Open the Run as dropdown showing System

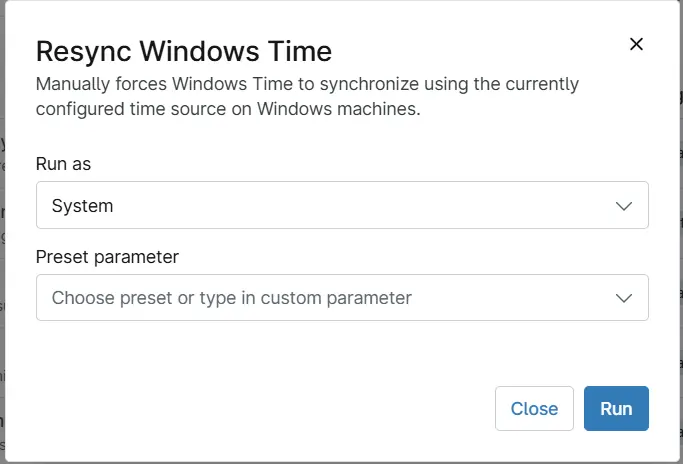[x=342, y=205]
